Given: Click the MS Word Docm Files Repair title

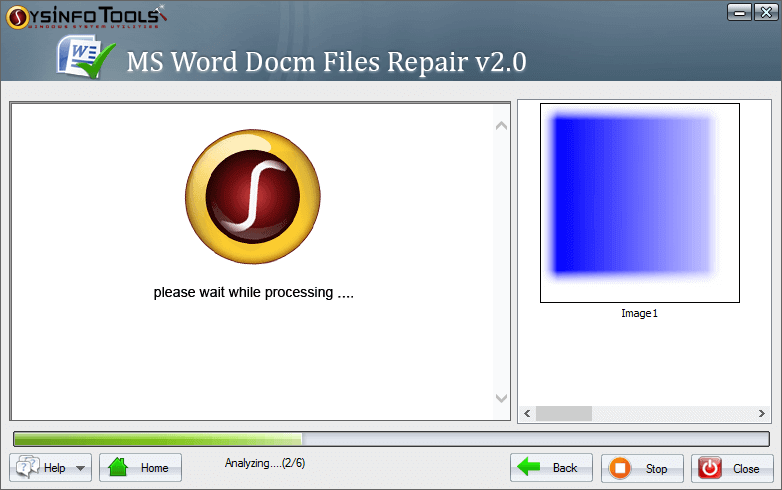Looking at the screenshot, I should click(326, 62).
